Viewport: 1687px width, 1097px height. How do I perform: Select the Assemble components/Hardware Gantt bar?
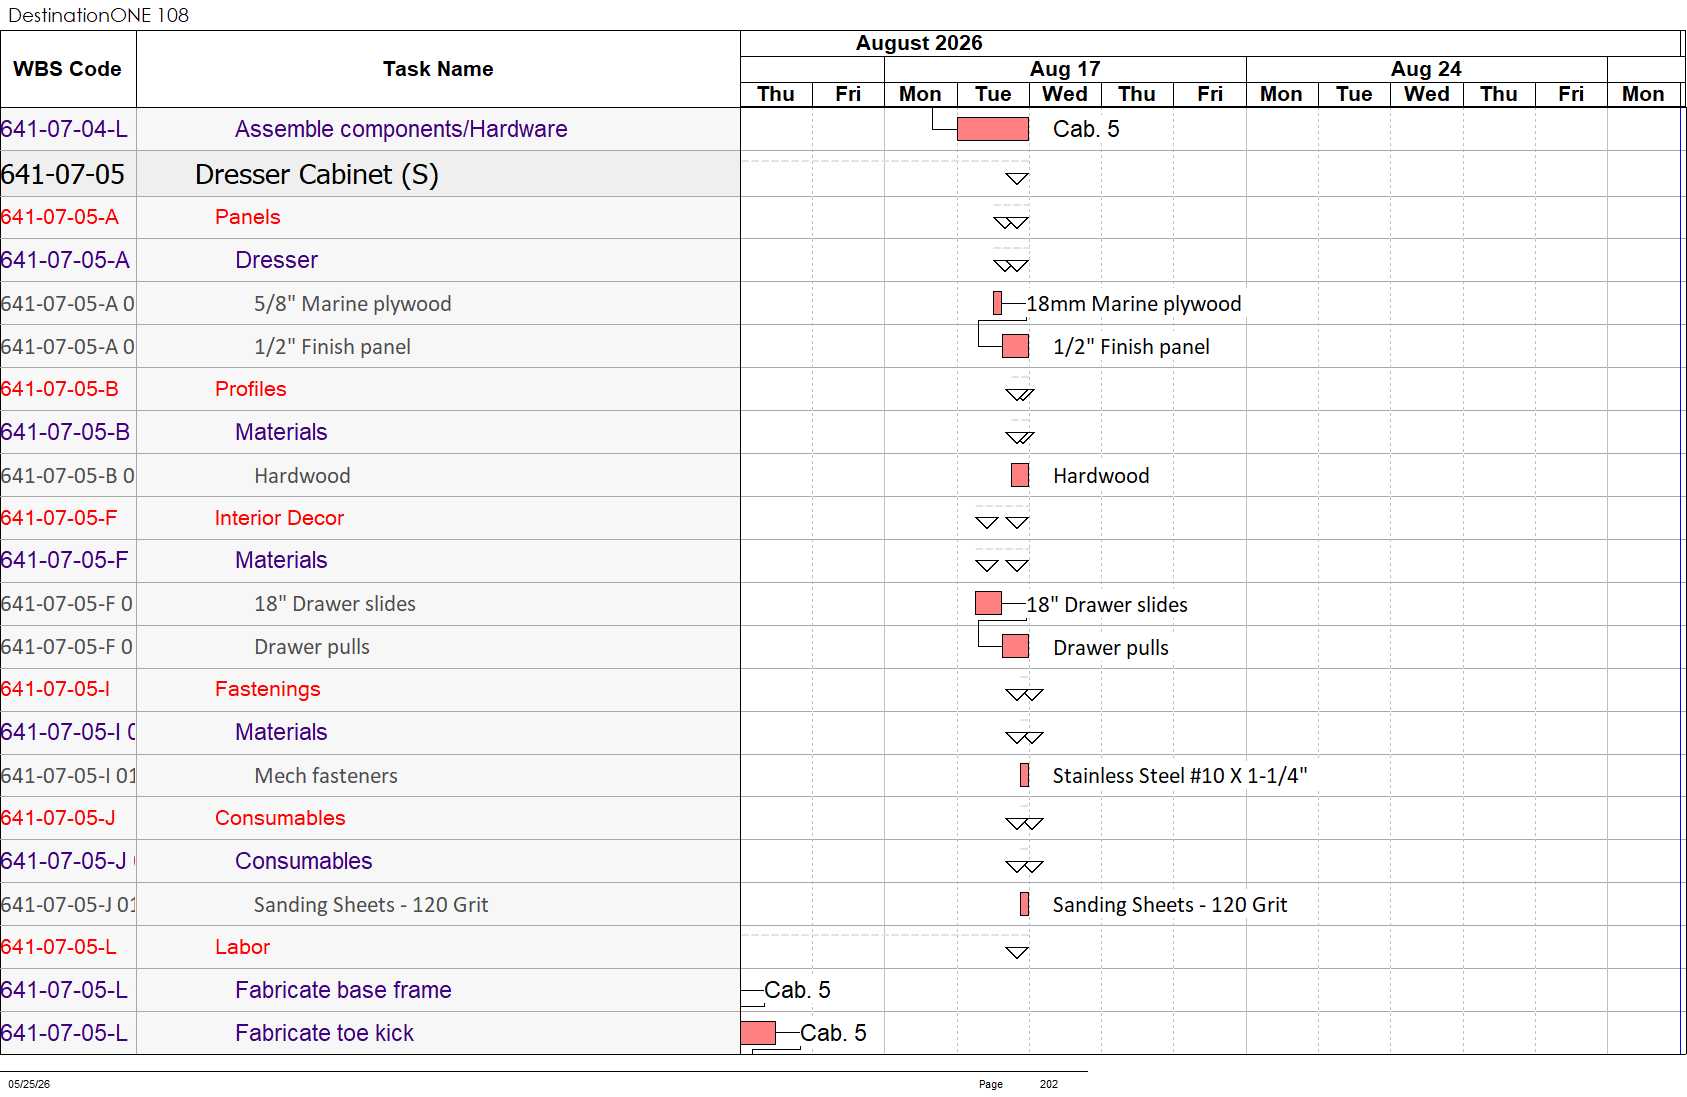click(992, 129)
